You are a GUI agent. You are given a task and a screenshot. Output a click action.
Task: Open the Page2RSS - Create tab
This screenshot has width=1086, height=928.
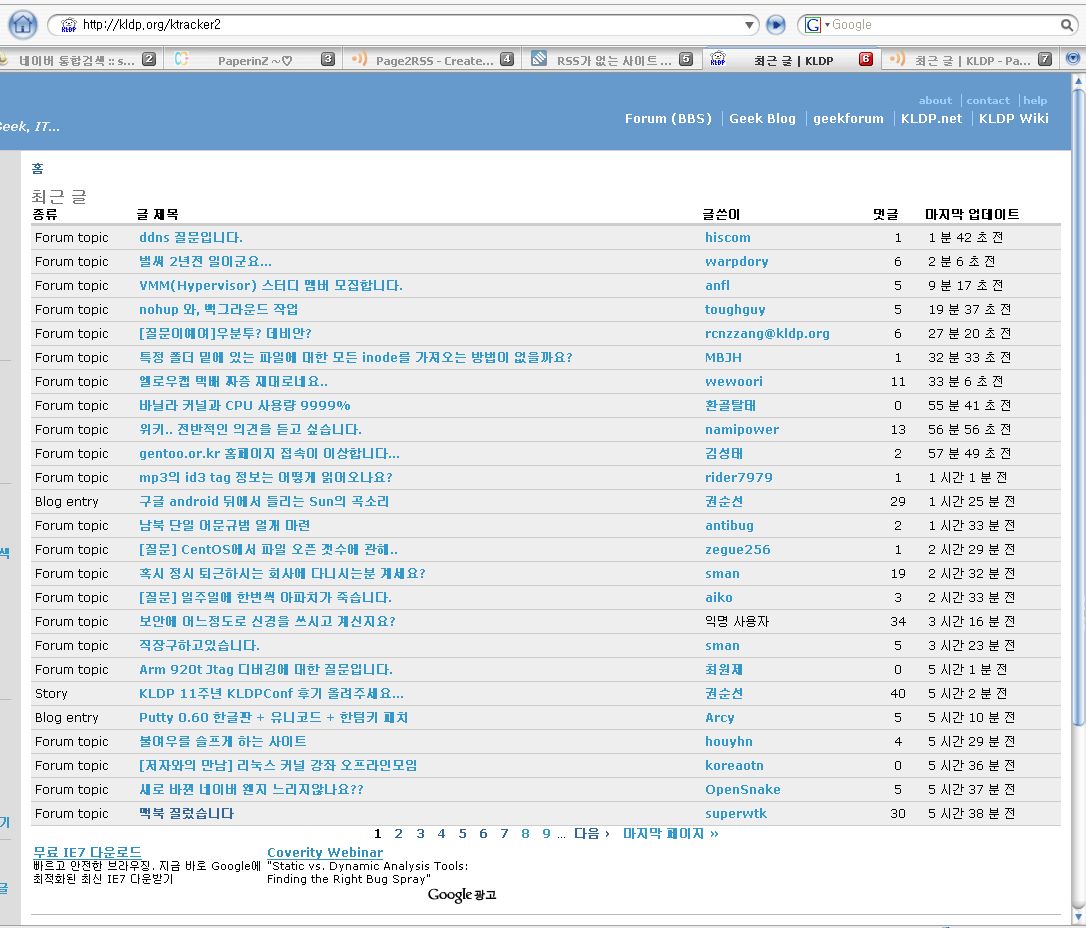[432, 60]
